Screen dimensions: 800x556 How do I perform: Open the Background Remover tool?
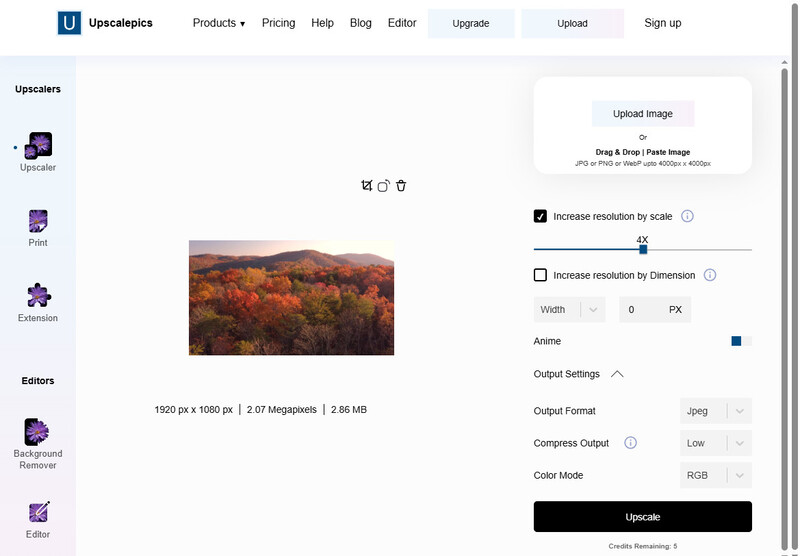pos(37,432)
